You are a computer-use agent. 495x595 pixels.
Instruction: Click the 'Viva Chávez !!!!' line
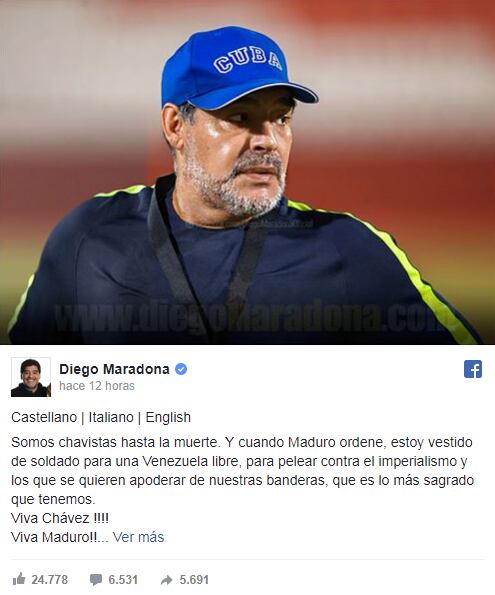(x=60, y=518)
